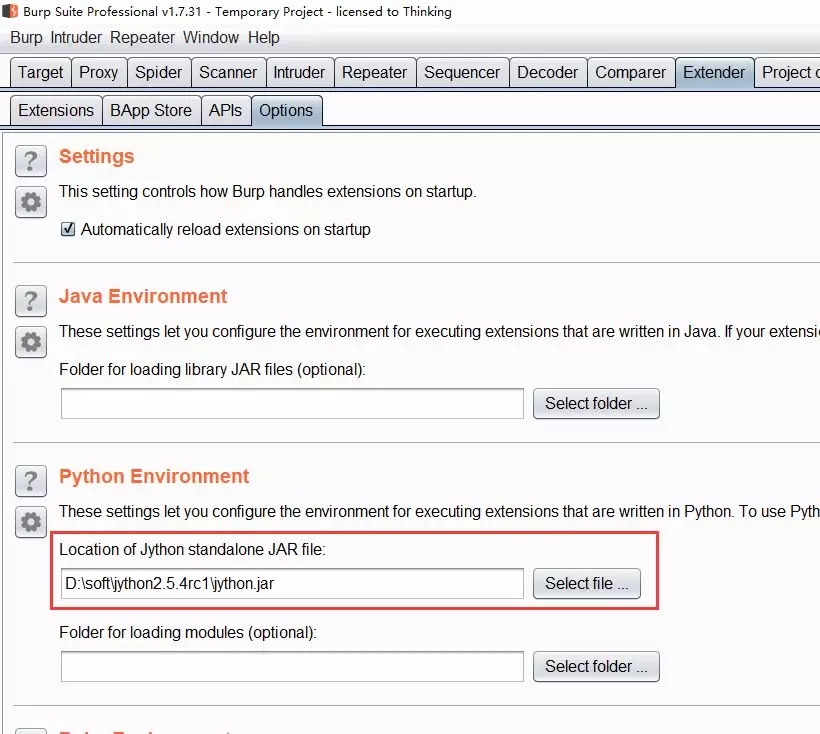Open the Window menu

coord(211,38)
